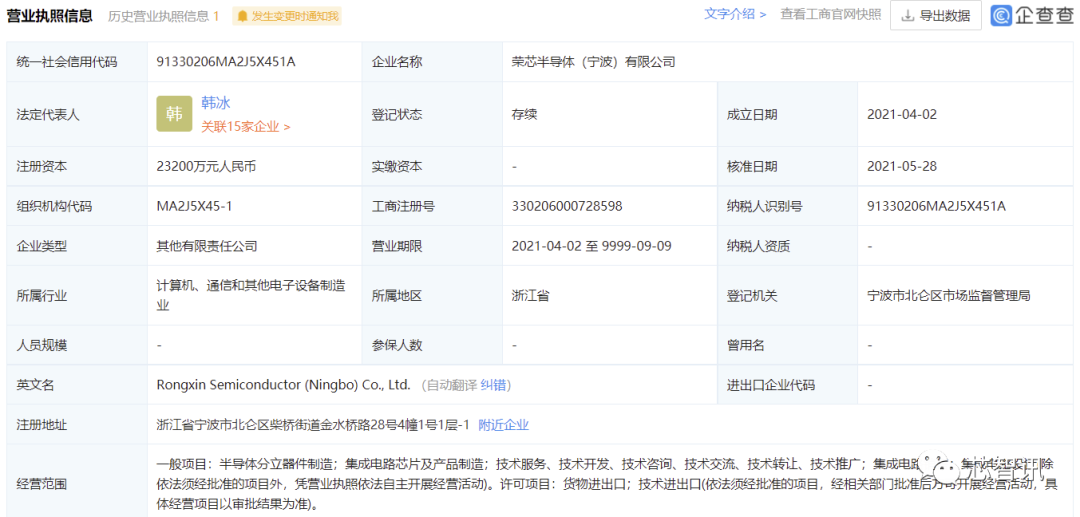The image size is (1080, 517).
Task: Expand the 文字介绍 link with the arrow
Action: click(735, 14)
